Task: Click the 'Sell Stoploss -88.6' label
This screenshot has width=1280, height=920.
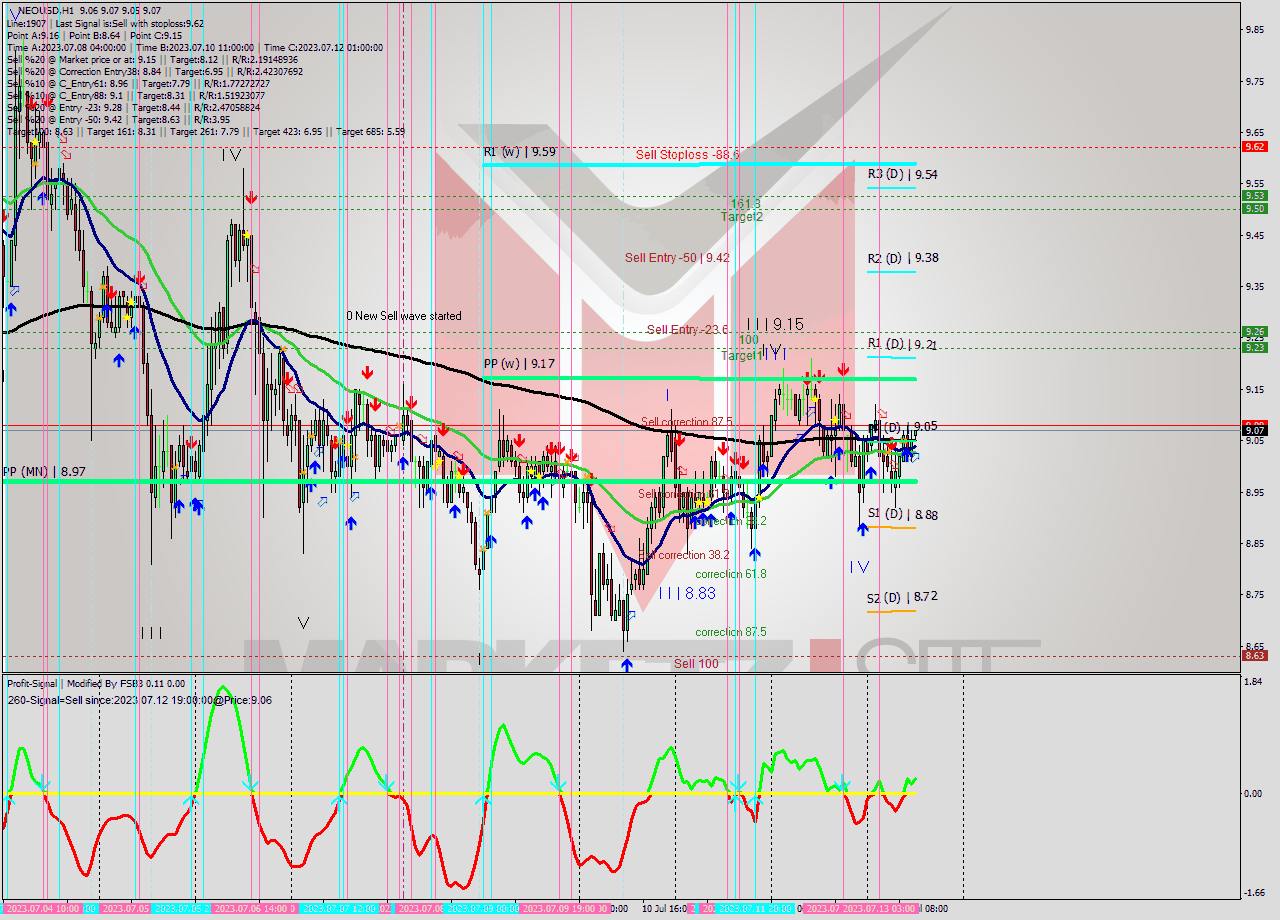Action: click(x=687, y=155)
